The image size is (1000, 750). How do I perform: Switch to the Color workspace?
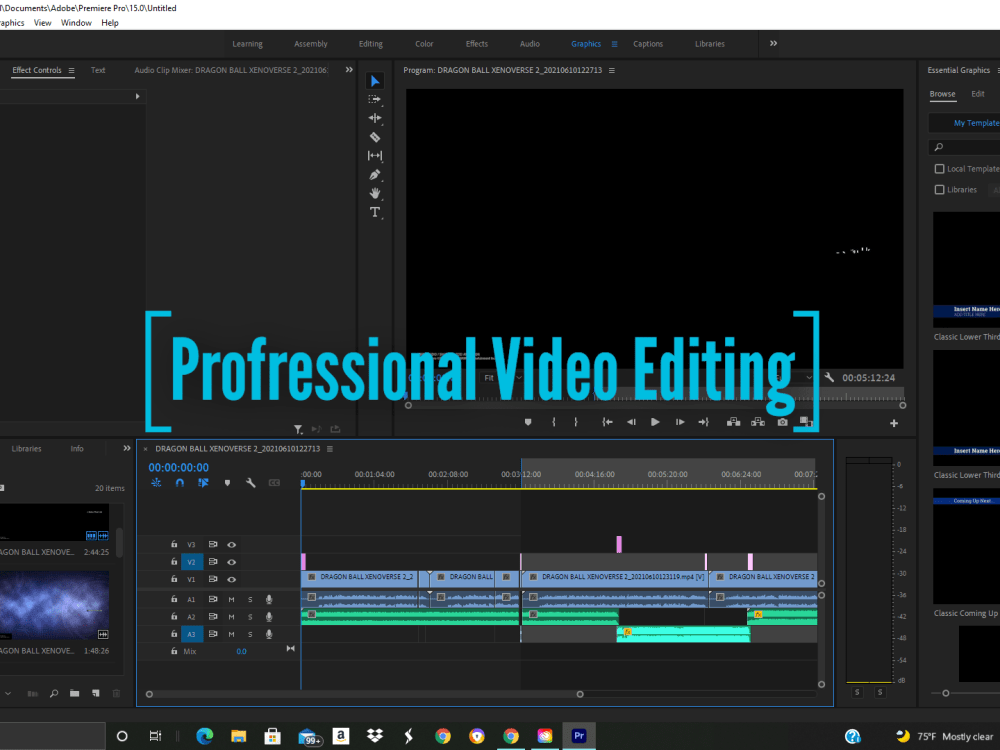point(424,44)
